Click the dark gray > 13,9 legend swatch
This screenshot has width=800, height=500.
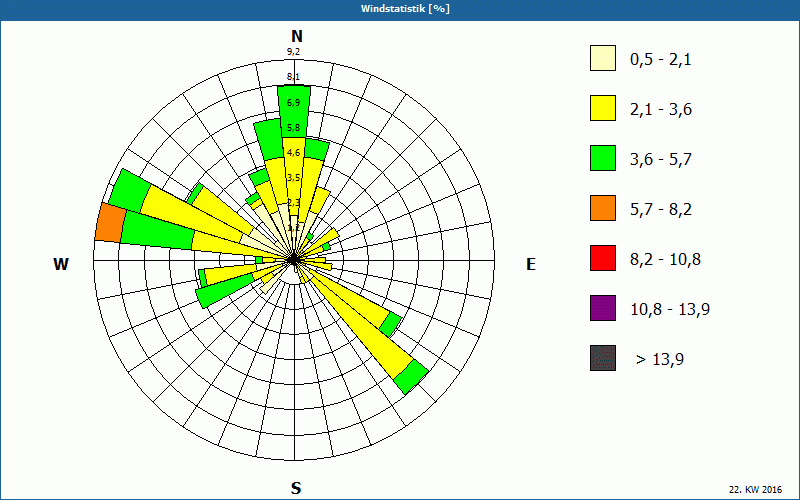pyautogui.click(x=603, y=358)
